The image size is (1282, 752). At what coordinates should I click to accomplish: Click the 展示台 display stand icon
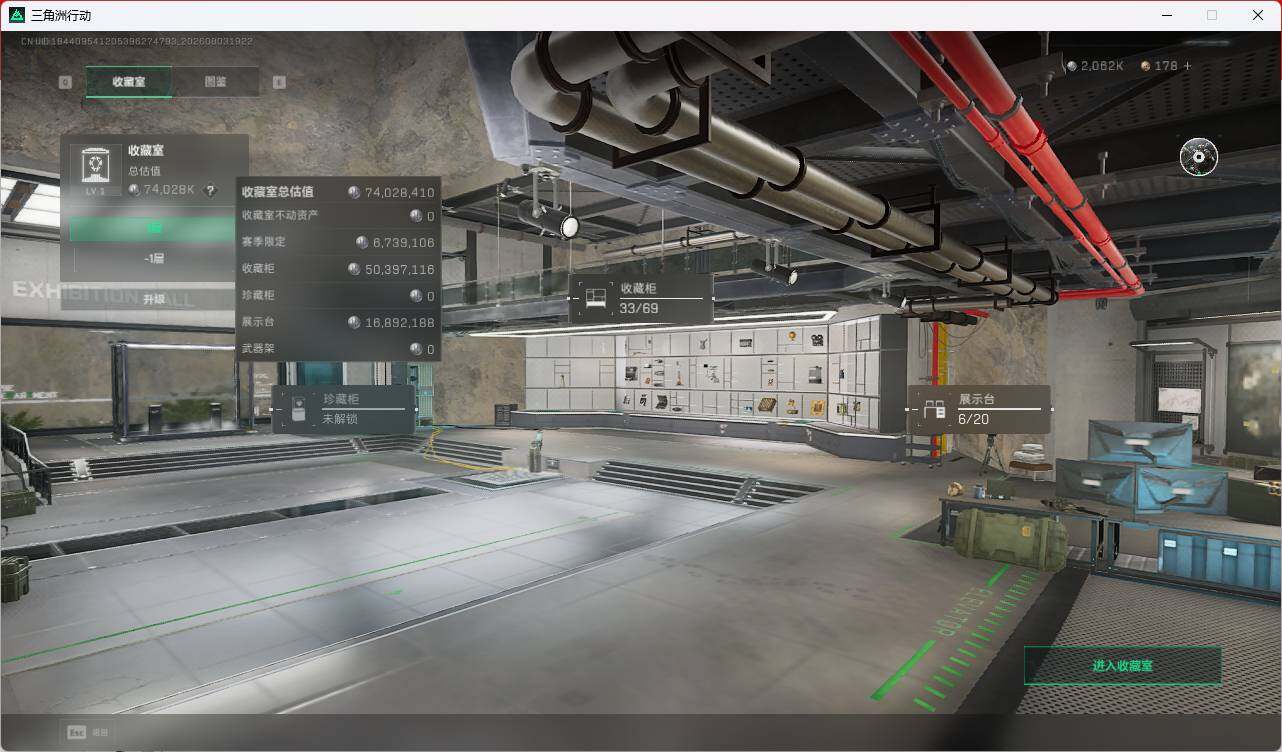(934, 409)
